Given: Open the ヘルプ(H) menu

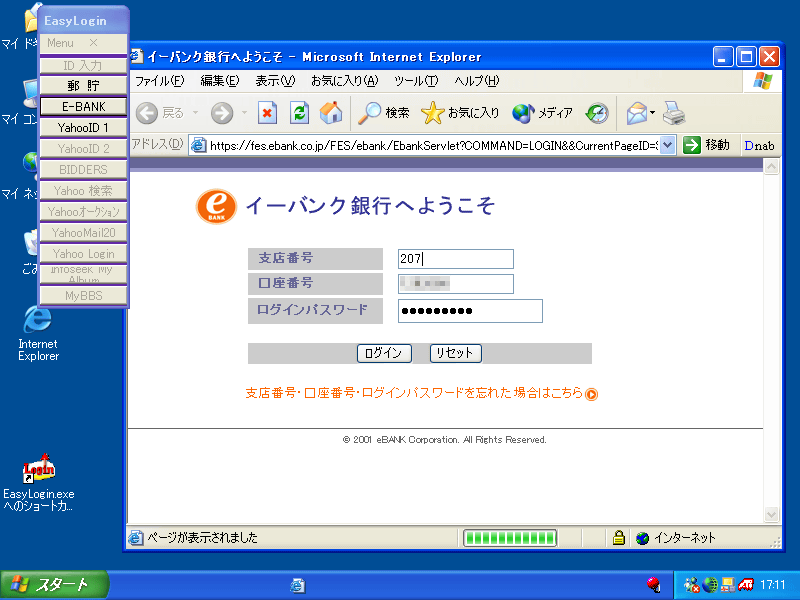Looking at the screenshot, I should 477,81.
